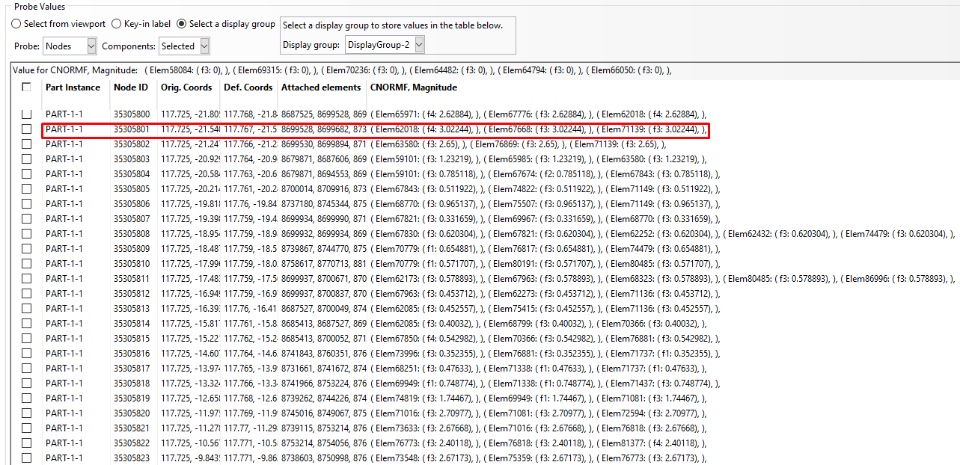Select Node ID cell 35305804

click(132, 174)
